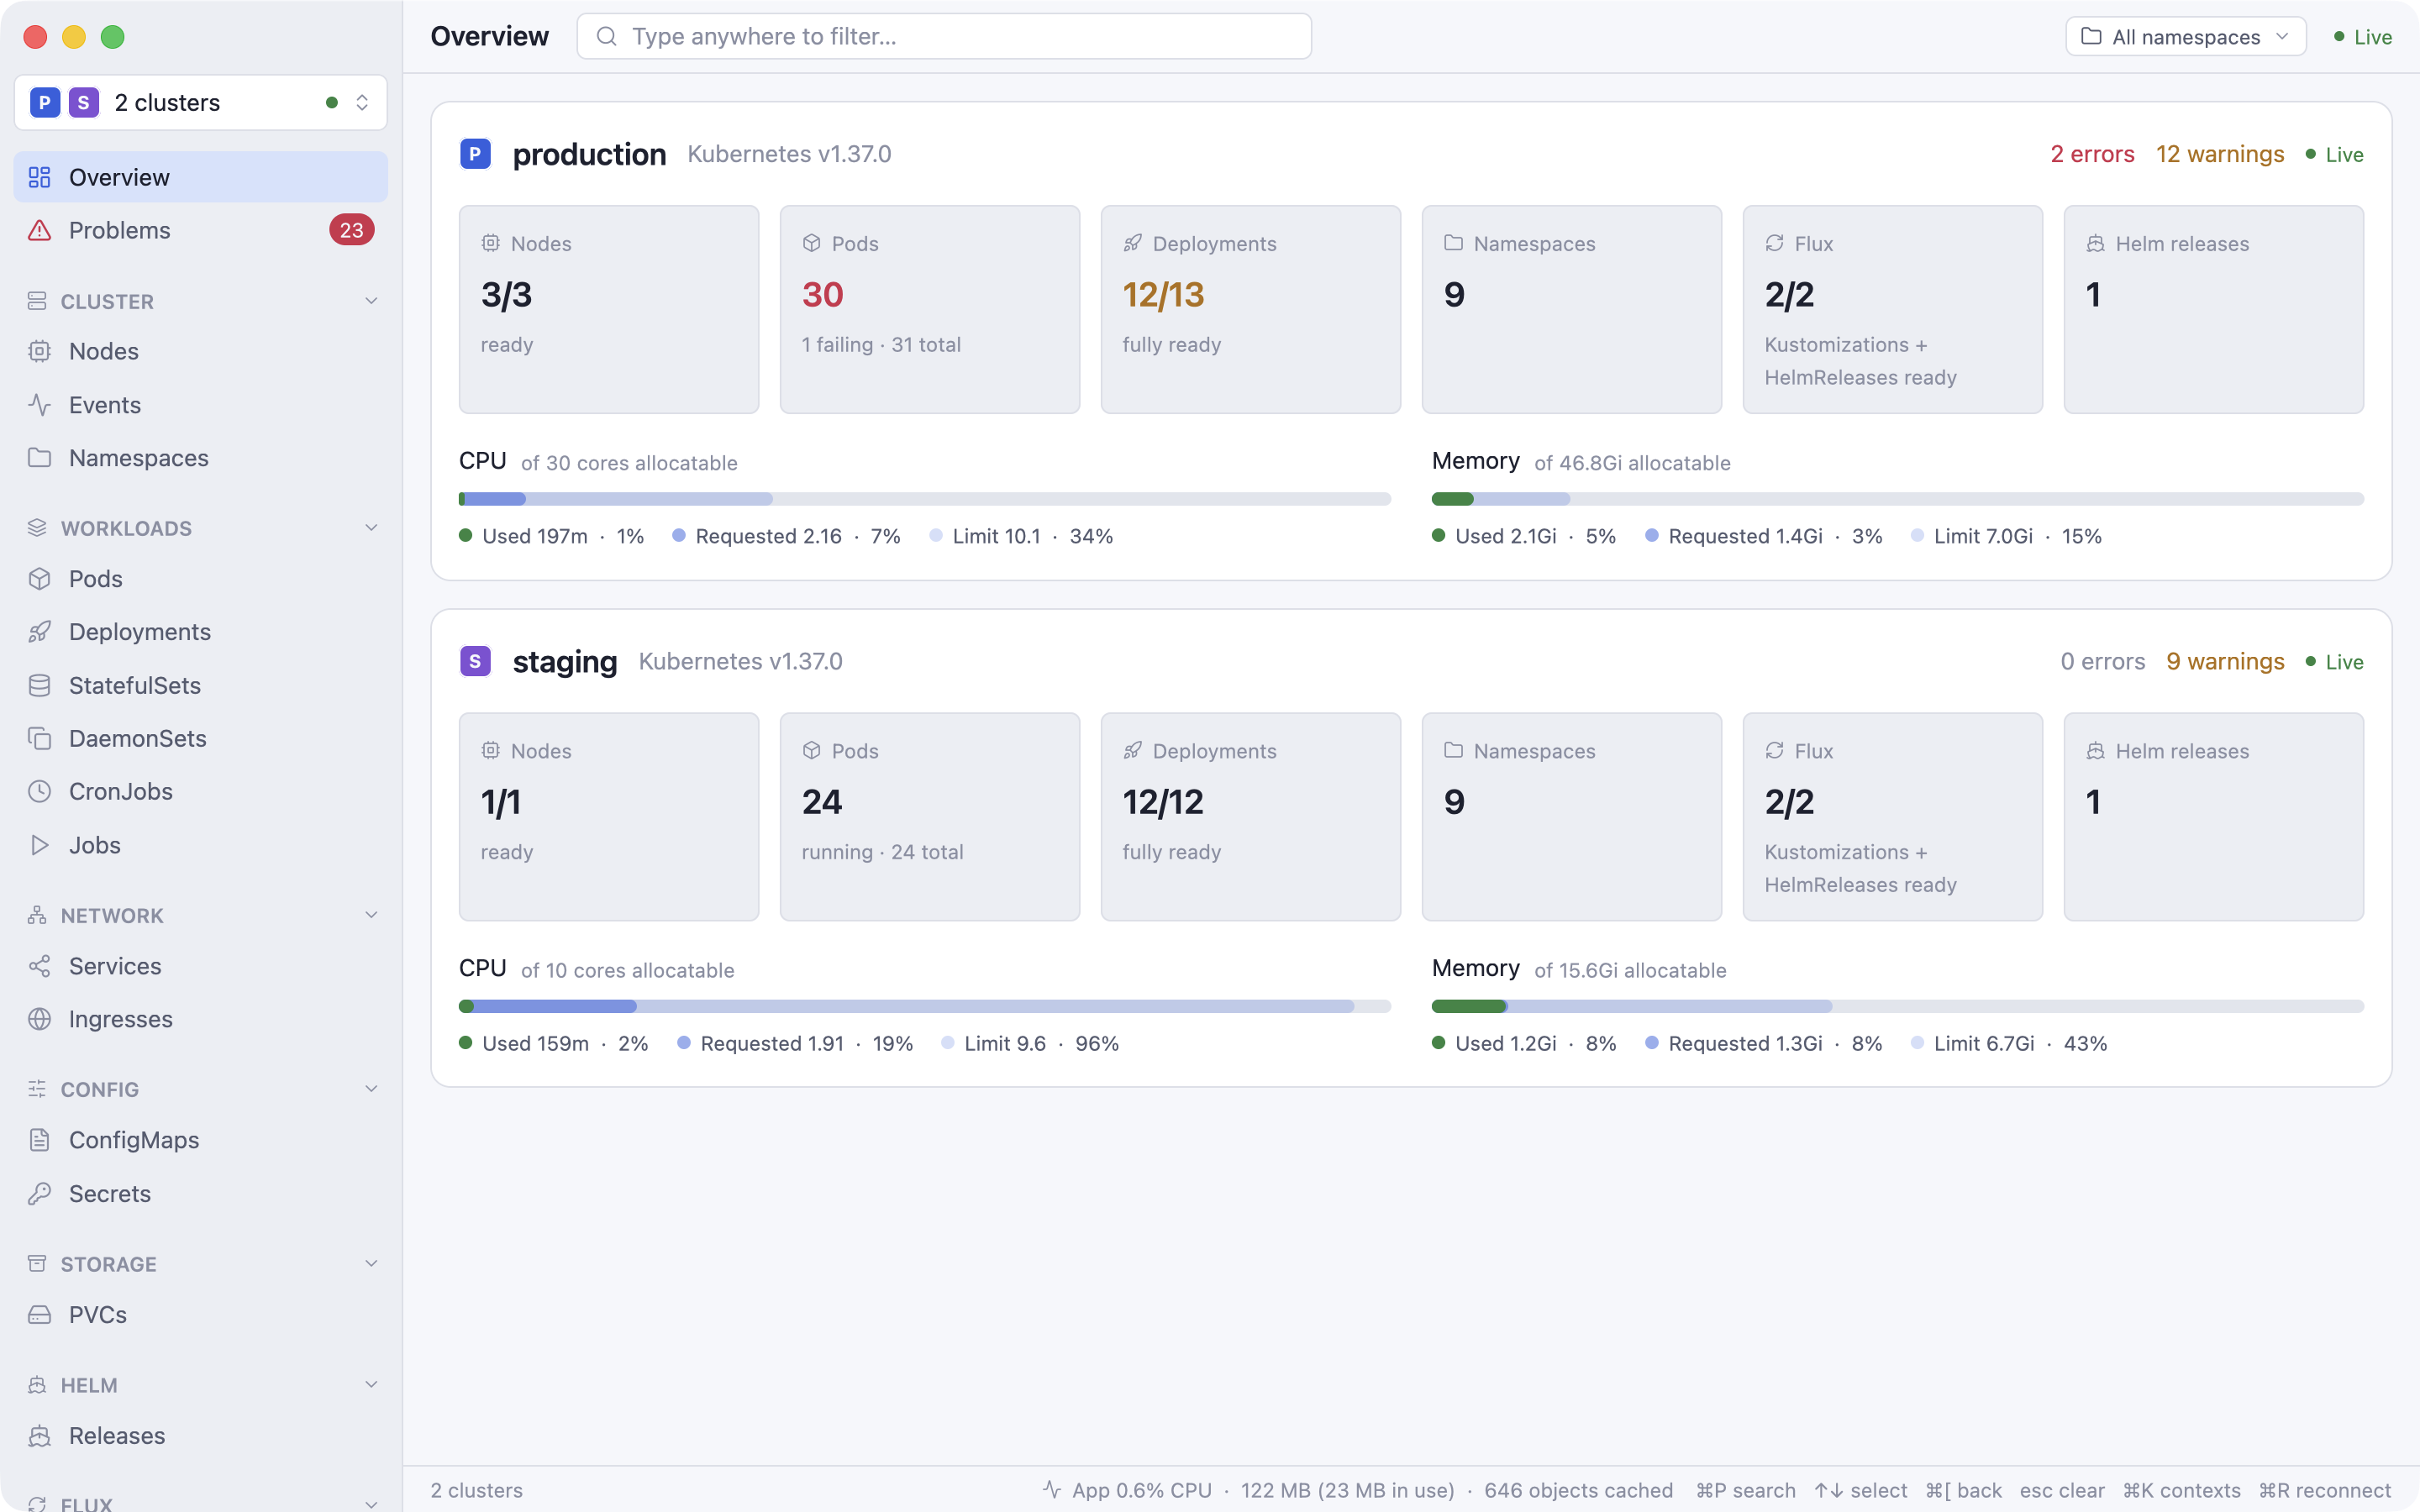2420x1512 pixels.
Task: Collapse the CLUSTER sidebar section
Action: (371, 301)
